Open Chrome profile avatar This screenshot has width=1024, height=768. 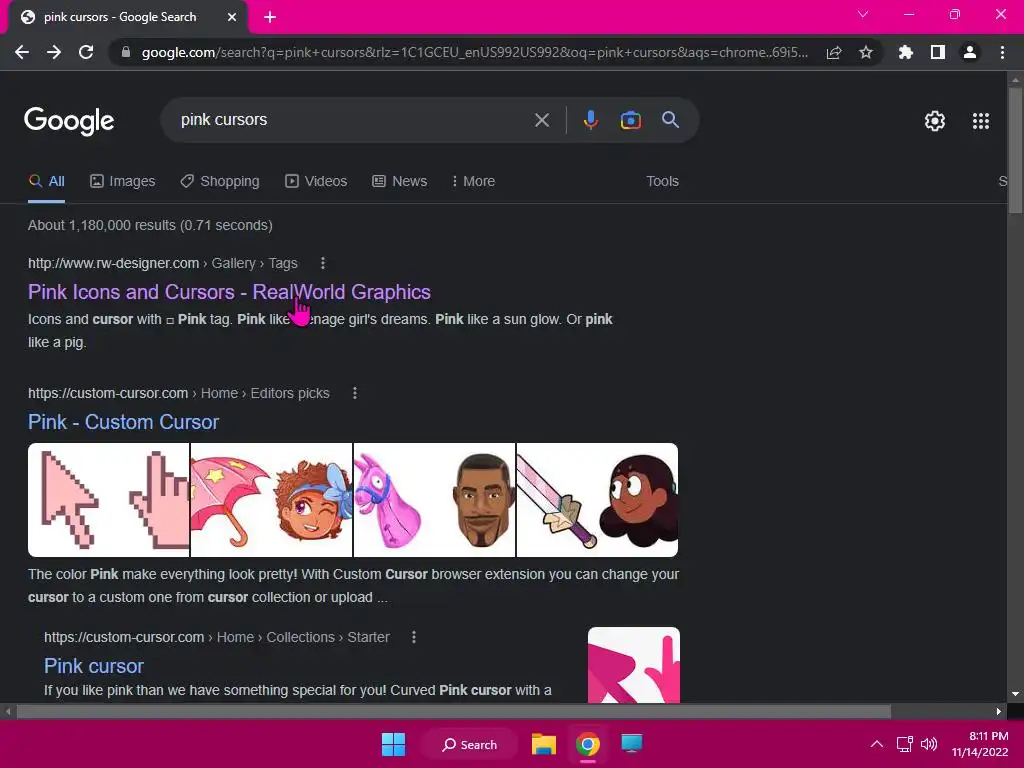point(970,52)
